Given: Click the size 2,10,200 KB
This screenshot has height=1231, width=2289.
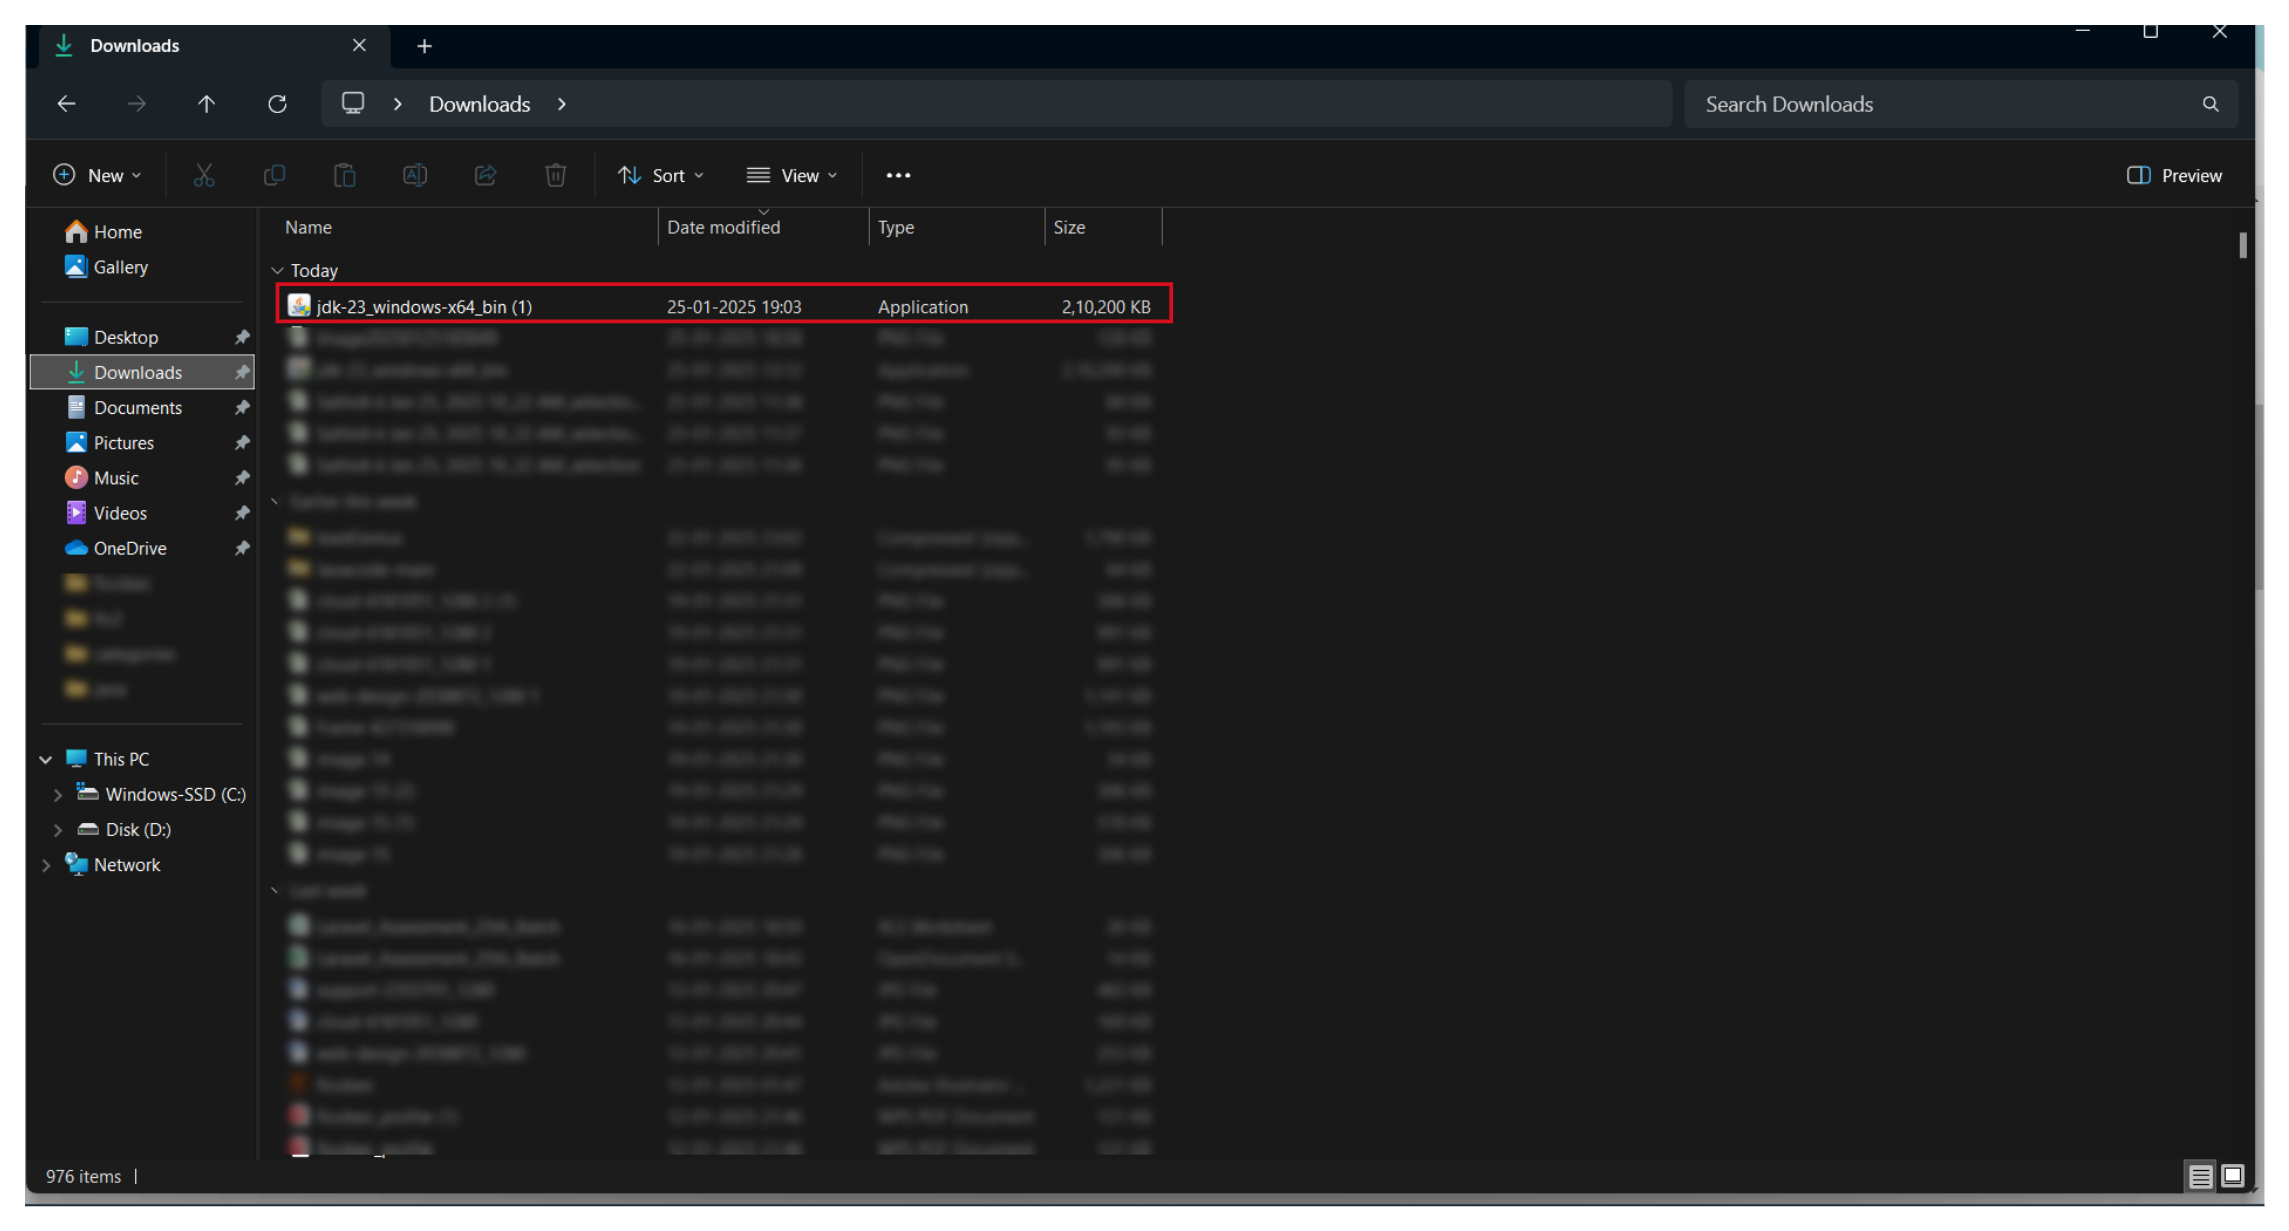Looking at the screenshot, I should point(1106,307).
